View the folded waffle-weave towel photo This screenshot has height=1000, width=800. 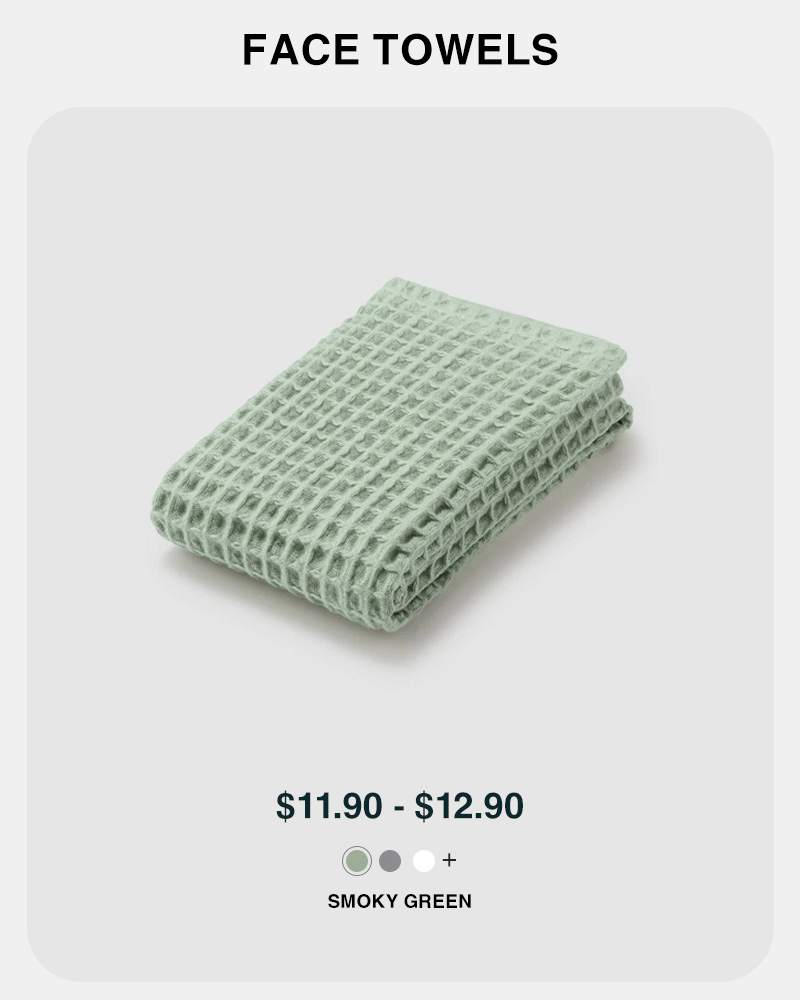tap(390, 465)
